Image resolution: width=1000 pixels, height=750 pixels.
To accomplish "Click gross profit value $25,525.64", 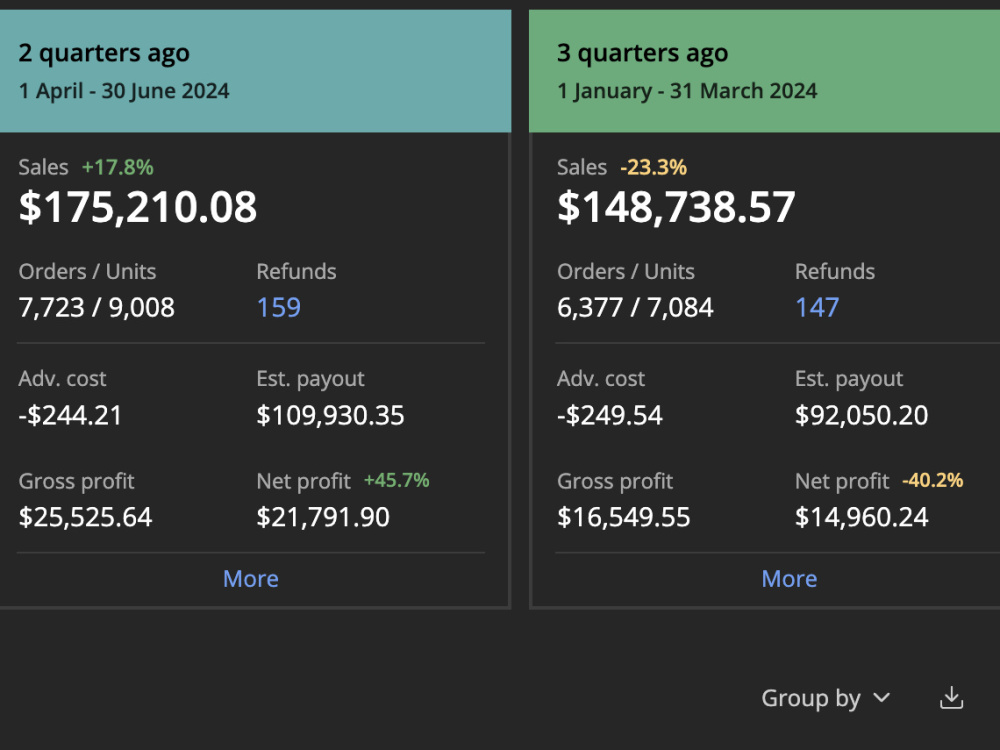I will pyautogui.click(x=85, y=517).
